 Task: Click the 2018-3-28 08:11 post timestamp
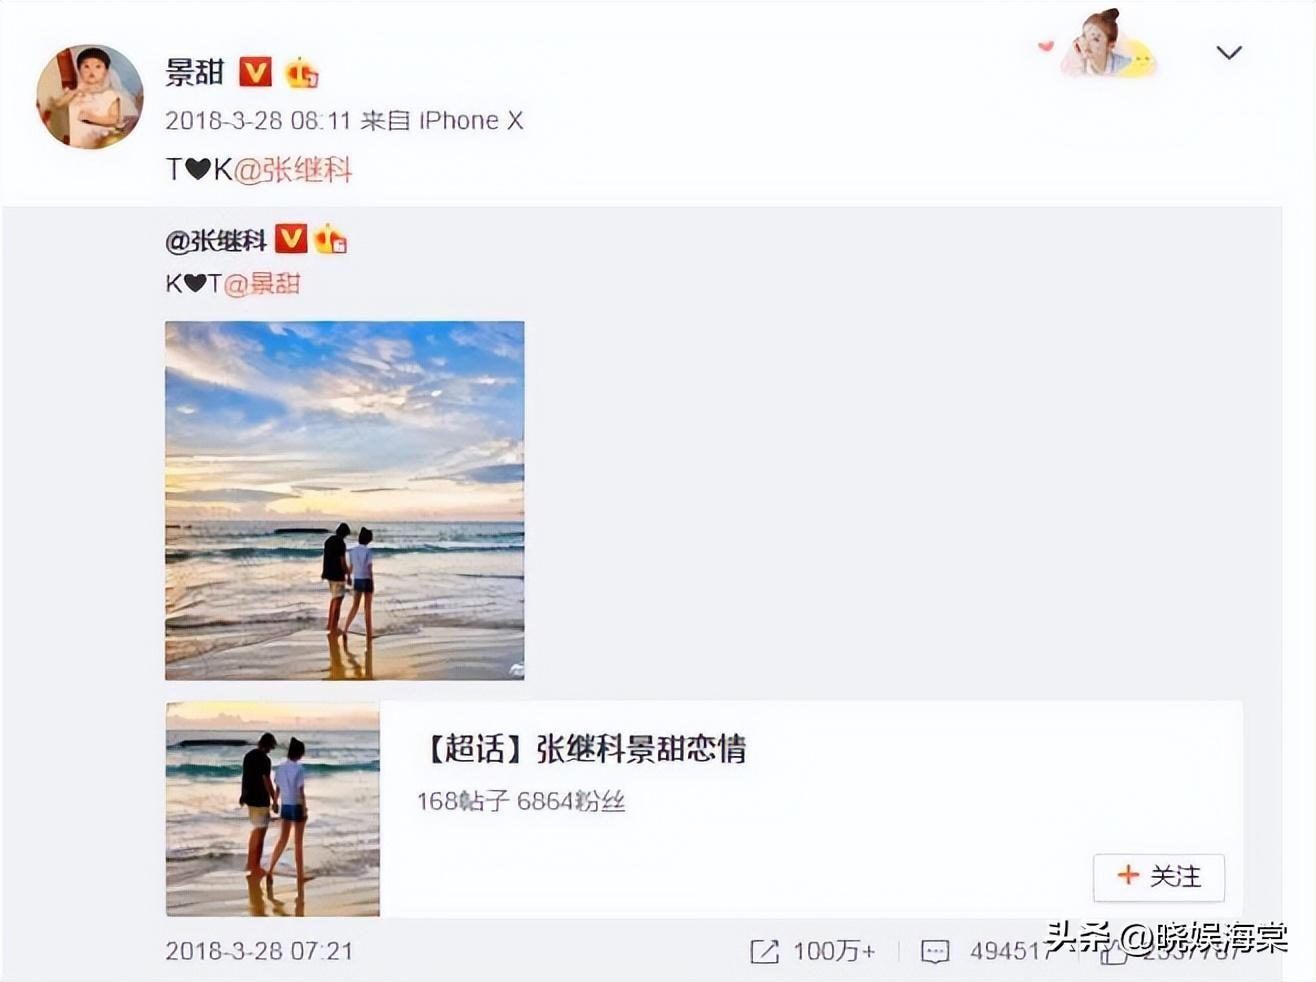pyautogui.click(x=258, y=121)
